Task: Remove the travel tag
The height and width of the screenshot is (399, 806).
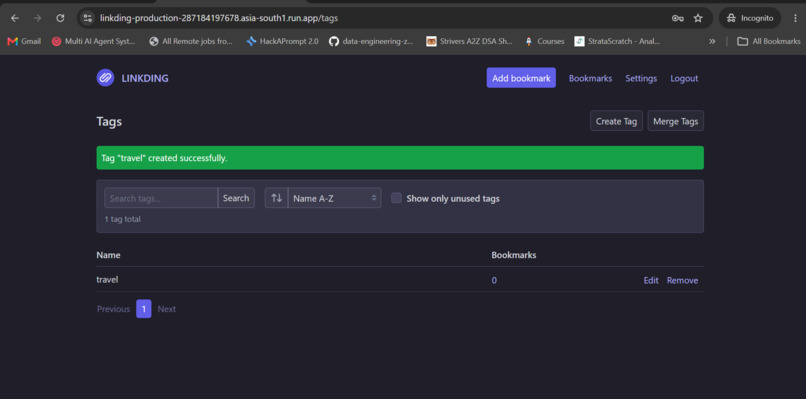Action: click(683, 280)
